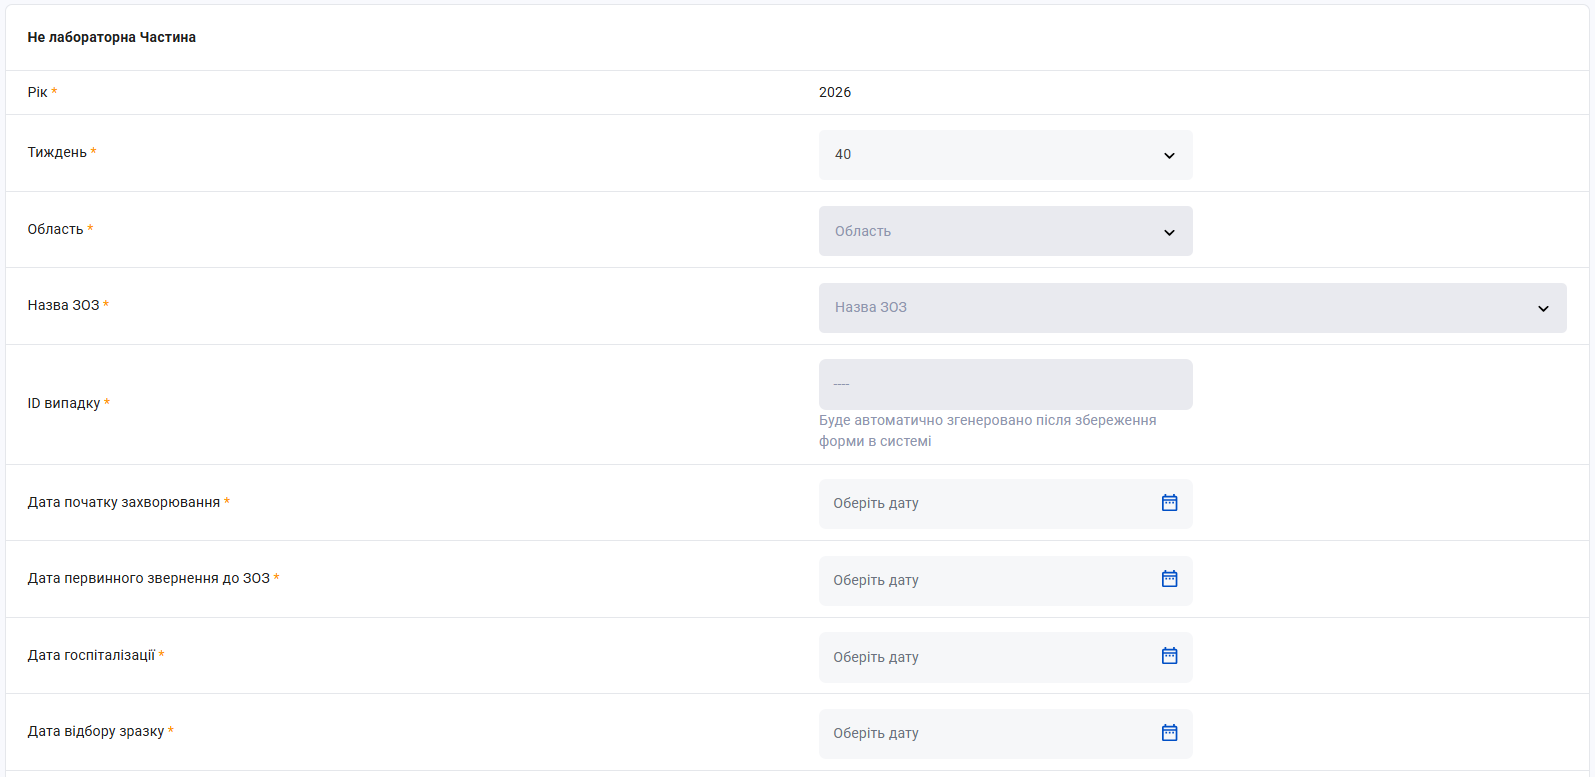Click the ID випадку input field
Image resolution: width=1595 pixels, height=777 pixels.
[1005, 384]
